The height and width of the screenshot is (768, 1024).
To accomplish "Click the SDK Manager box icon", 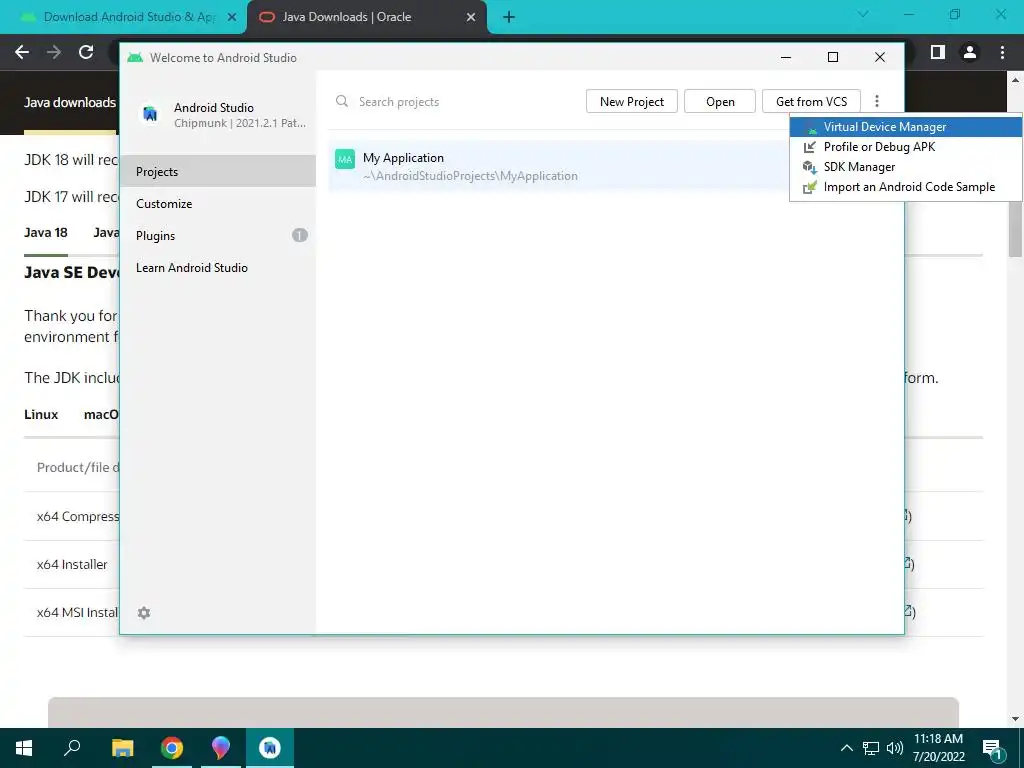I will [x=810, y=167].
